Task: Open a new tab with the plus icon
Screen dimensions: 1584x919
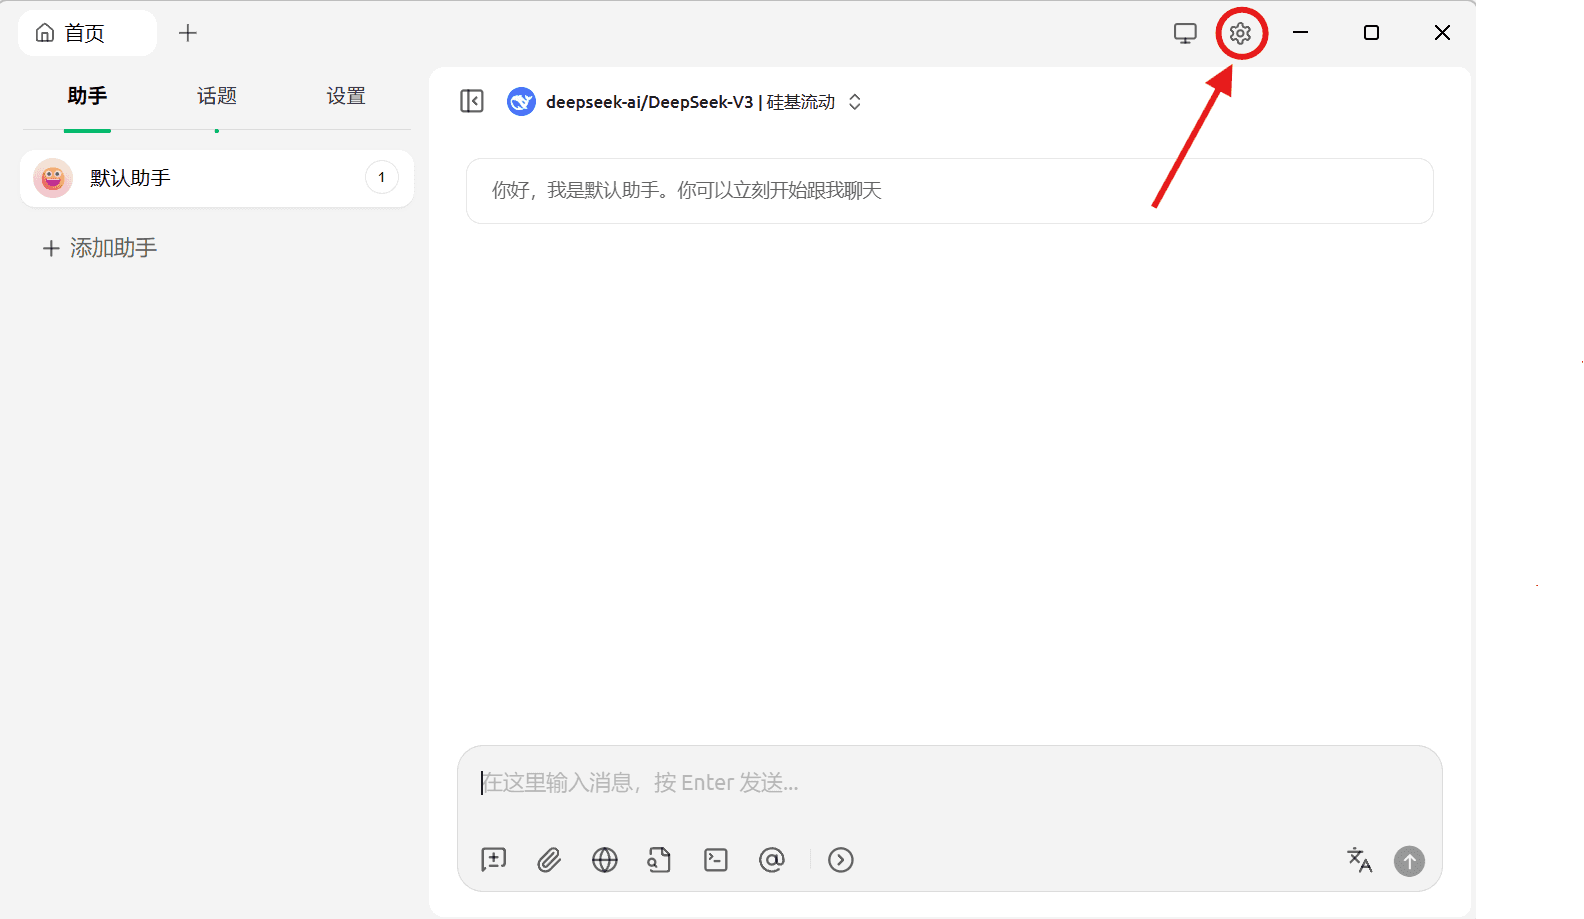Action: click(x=188, y=33)
